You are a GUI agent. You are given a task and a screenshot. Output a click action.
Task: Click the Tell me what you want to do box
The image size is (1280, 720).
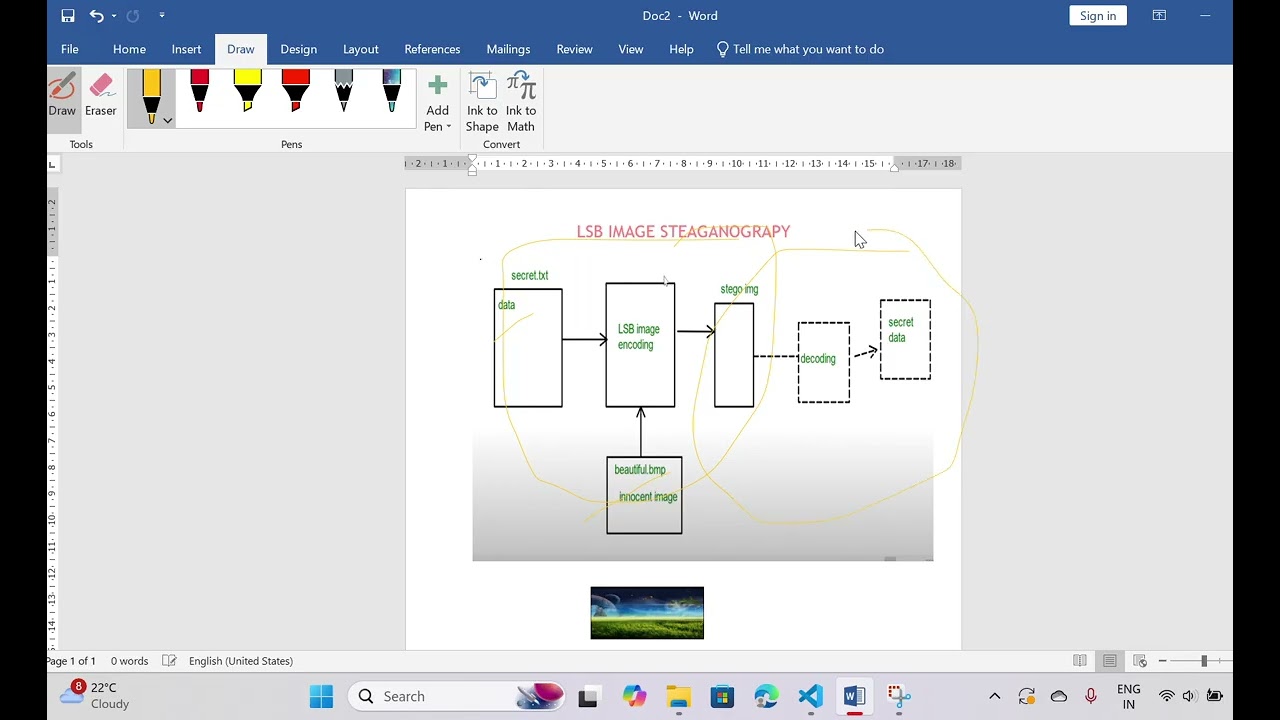pos(800,49)
